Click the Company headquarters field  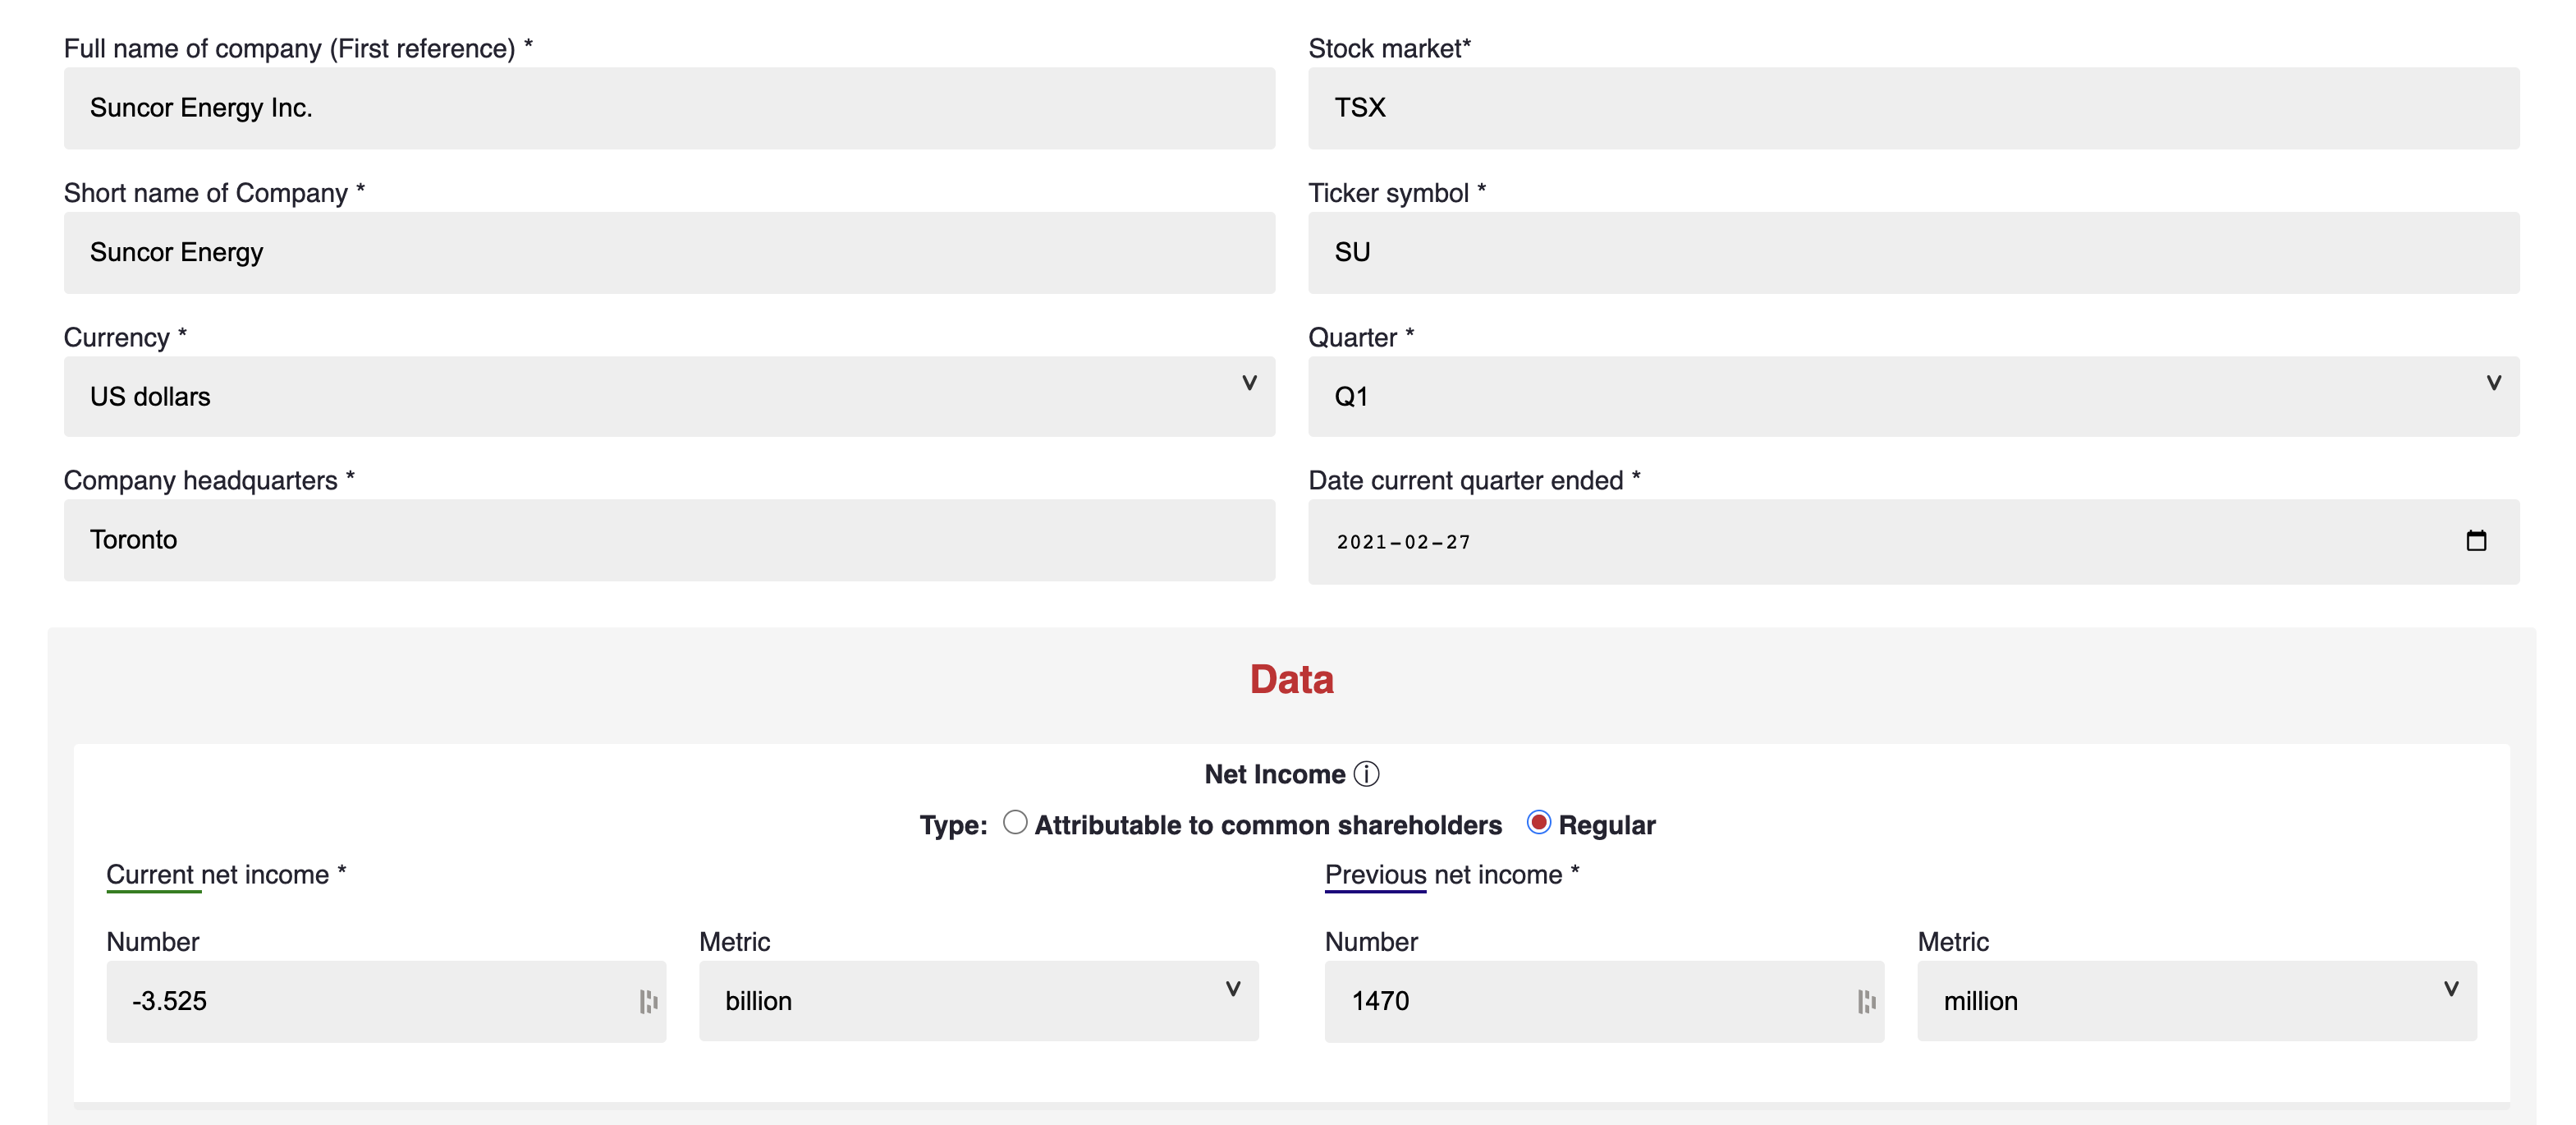pyautogui.click(x=668, y=540)
